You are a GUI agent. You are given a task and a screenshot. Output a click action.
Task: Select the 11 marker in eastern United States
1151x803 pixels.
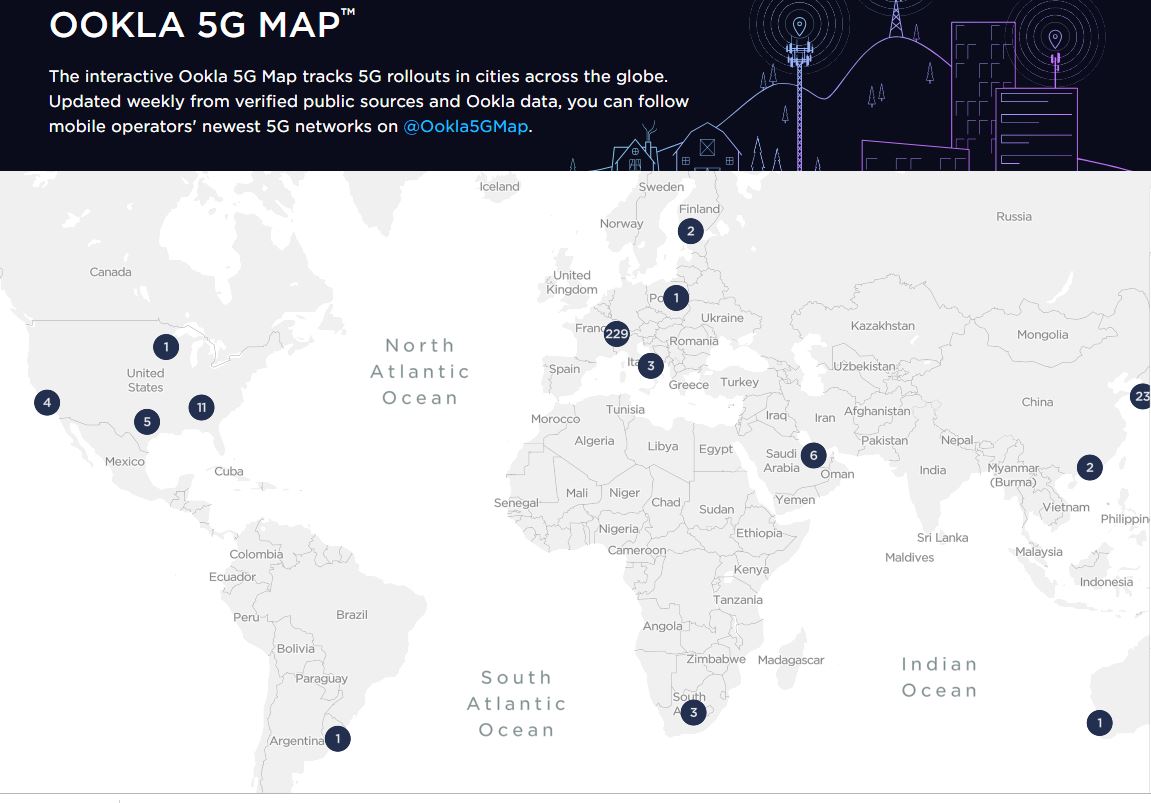201,407
